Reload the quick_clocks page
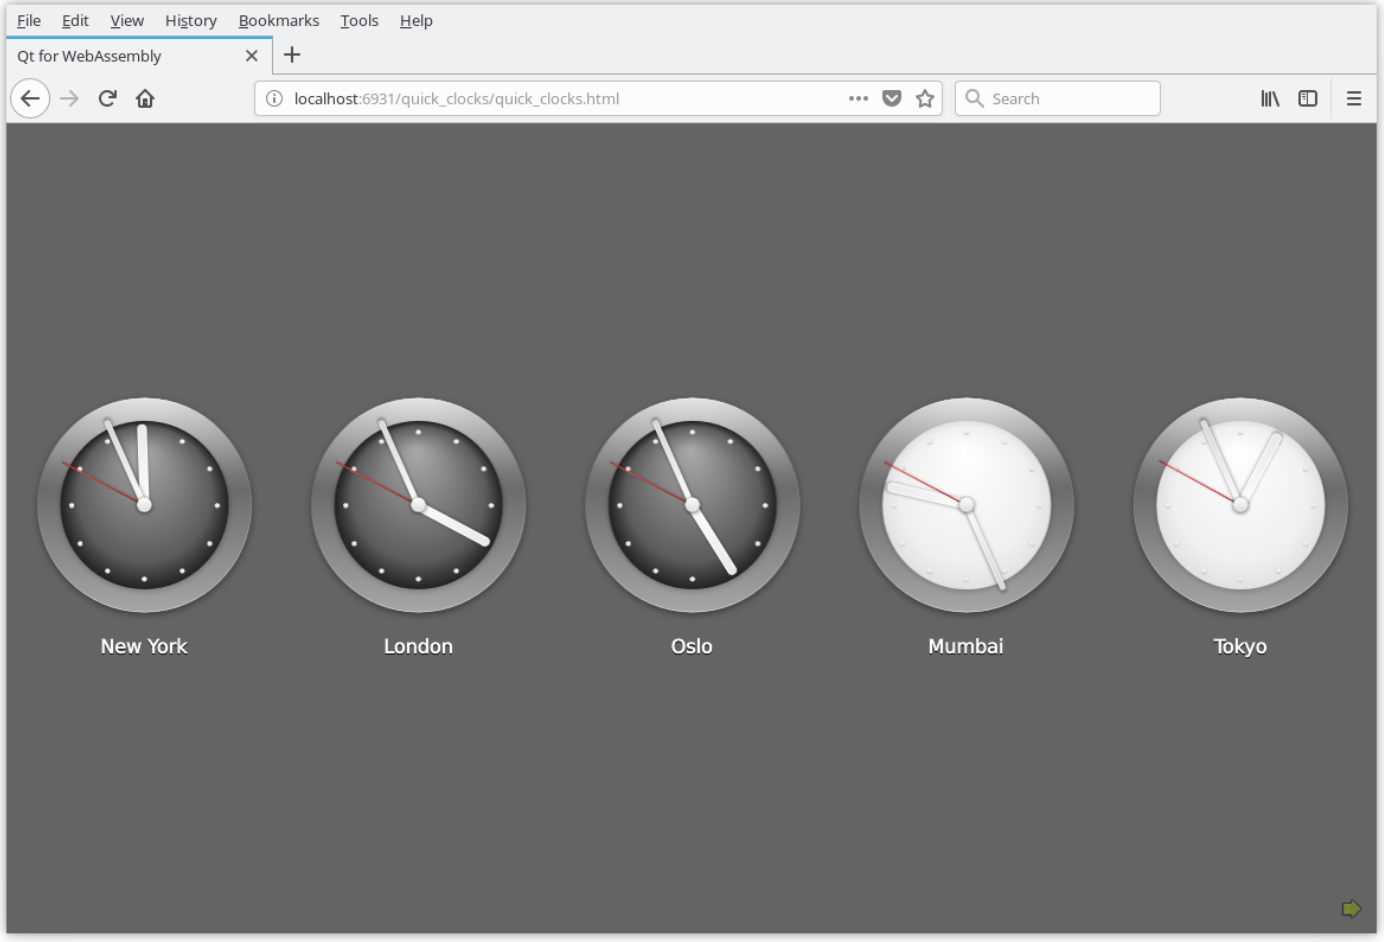The width and height of the screenshot is (1384, 942). (107, 98)
